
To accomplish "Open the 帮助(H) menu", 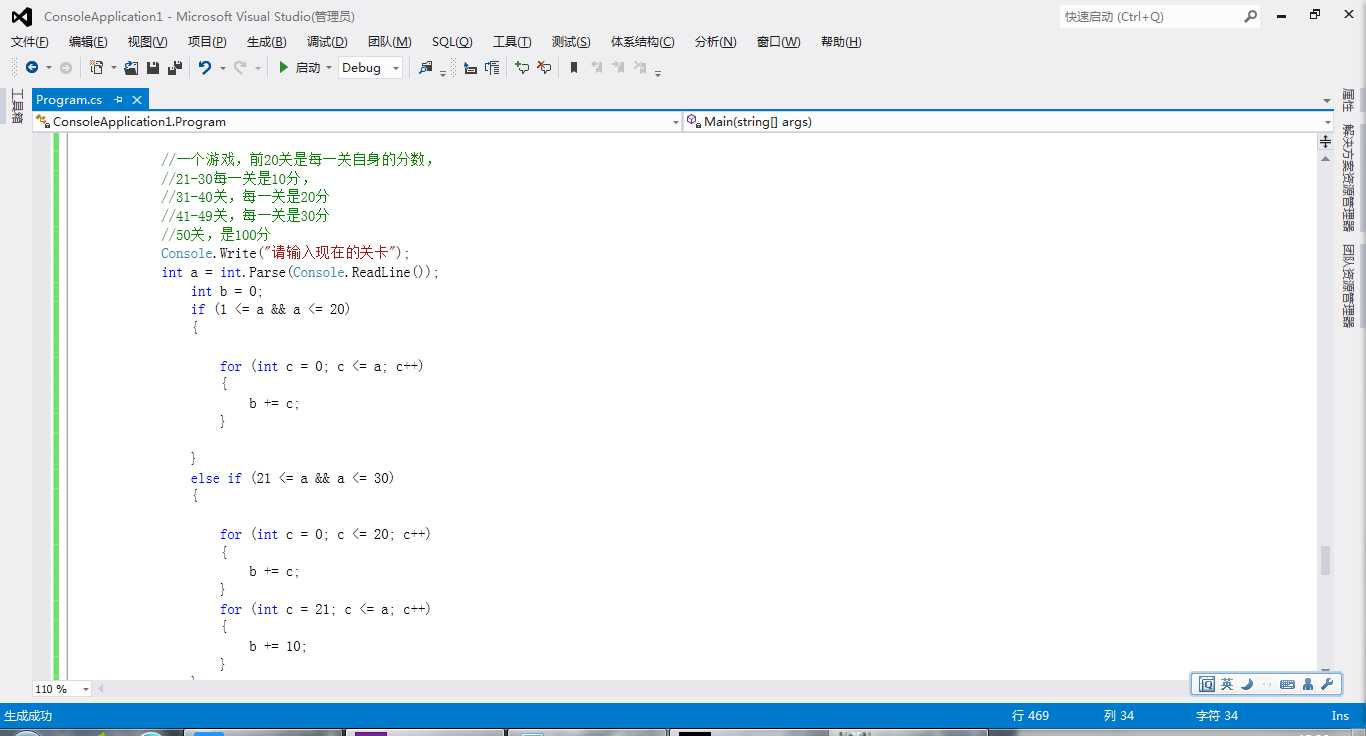I will tap(841, 42).
